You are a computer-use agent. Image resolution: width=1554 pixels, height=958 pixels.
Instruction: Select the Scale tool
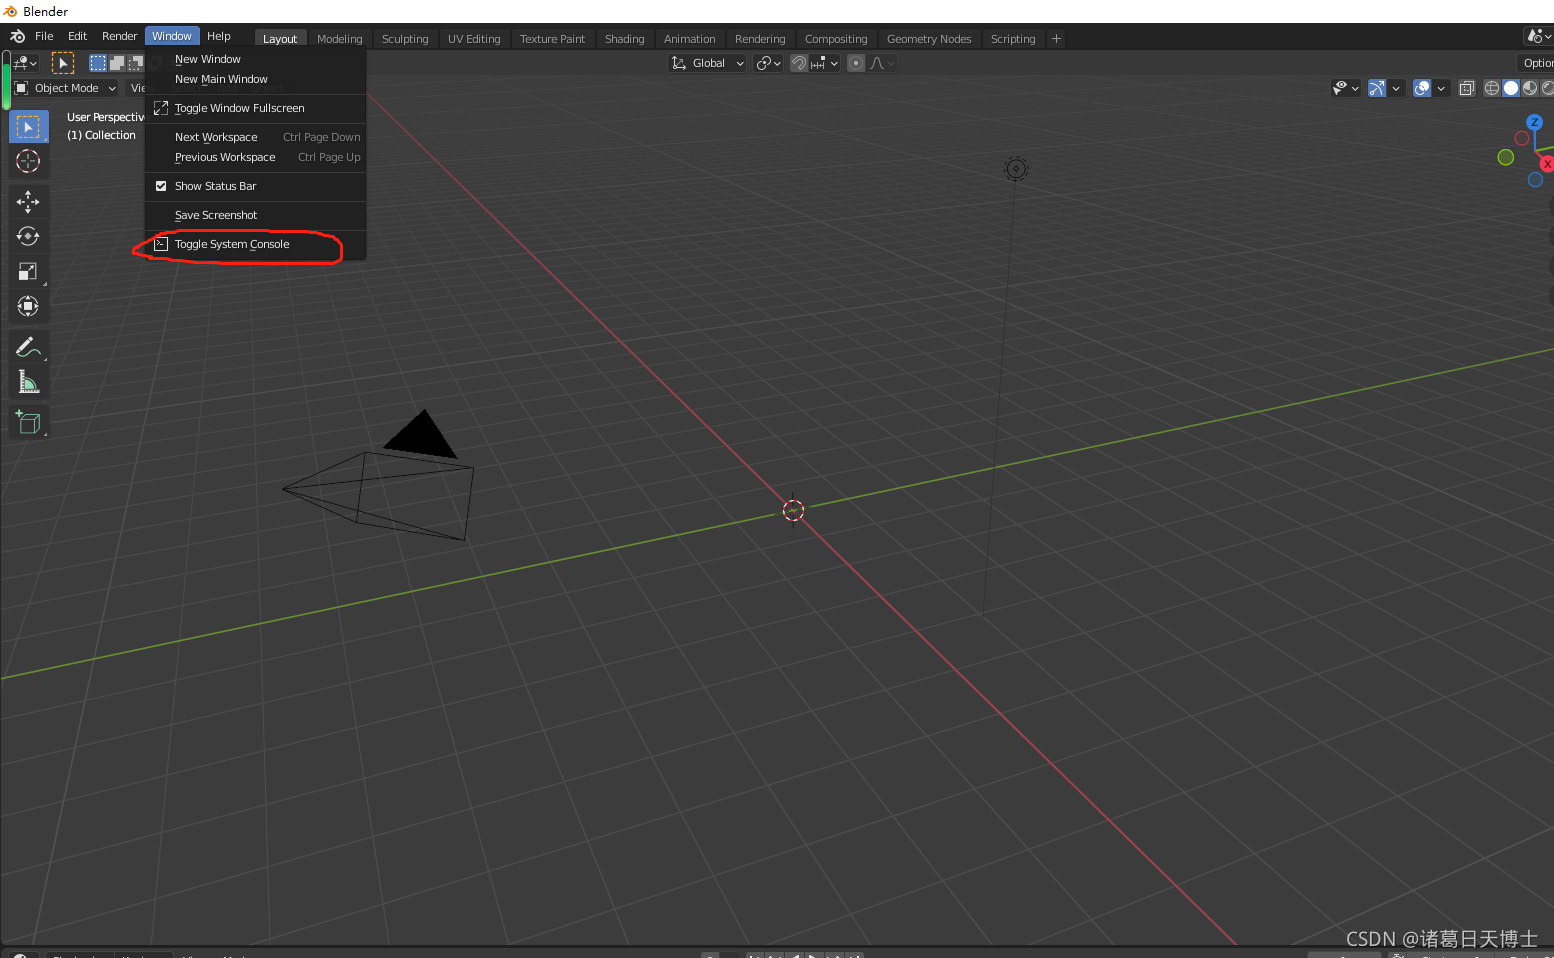click(x=28, y=272)
